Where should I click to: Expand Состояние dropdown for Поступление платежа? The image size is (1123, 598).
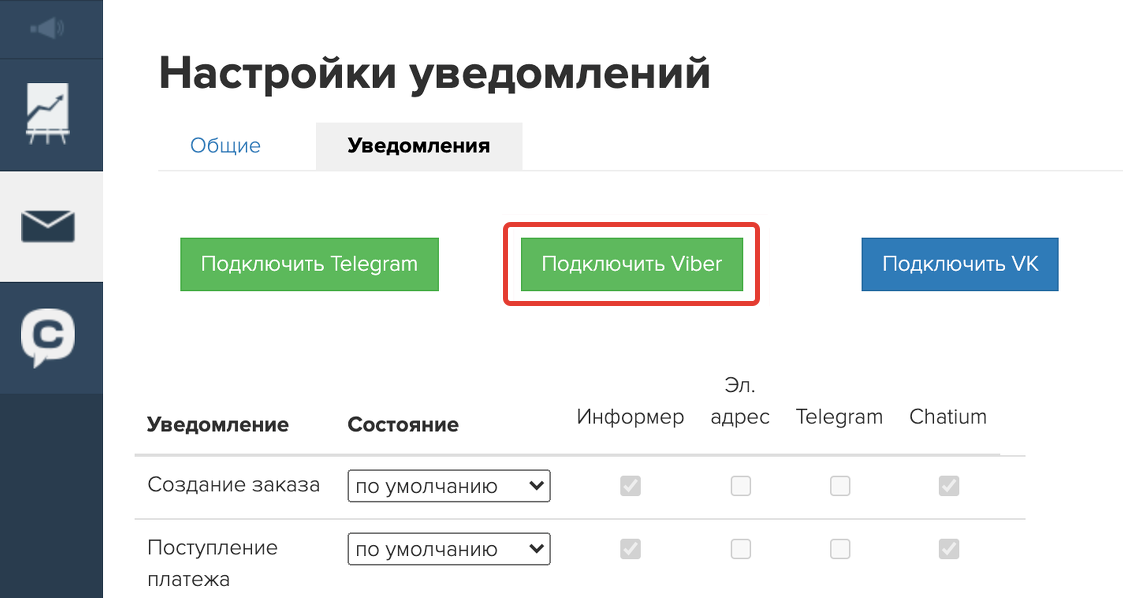(449, 549)
